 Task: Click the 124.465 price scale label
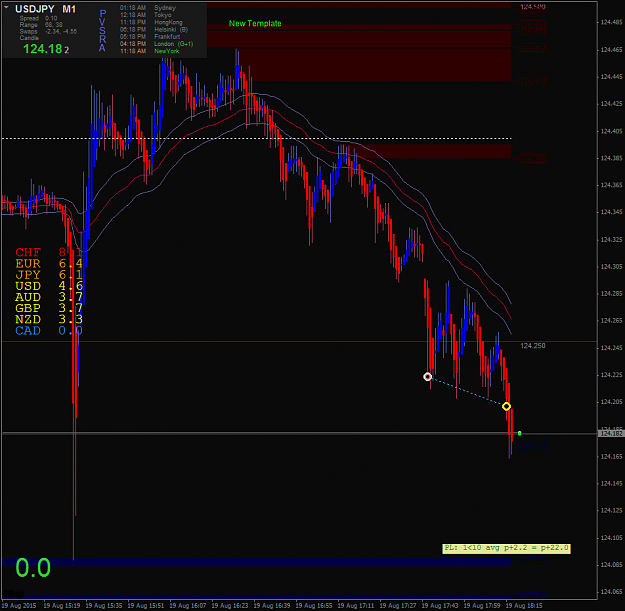pyautogui.click(x=611, y=49)
